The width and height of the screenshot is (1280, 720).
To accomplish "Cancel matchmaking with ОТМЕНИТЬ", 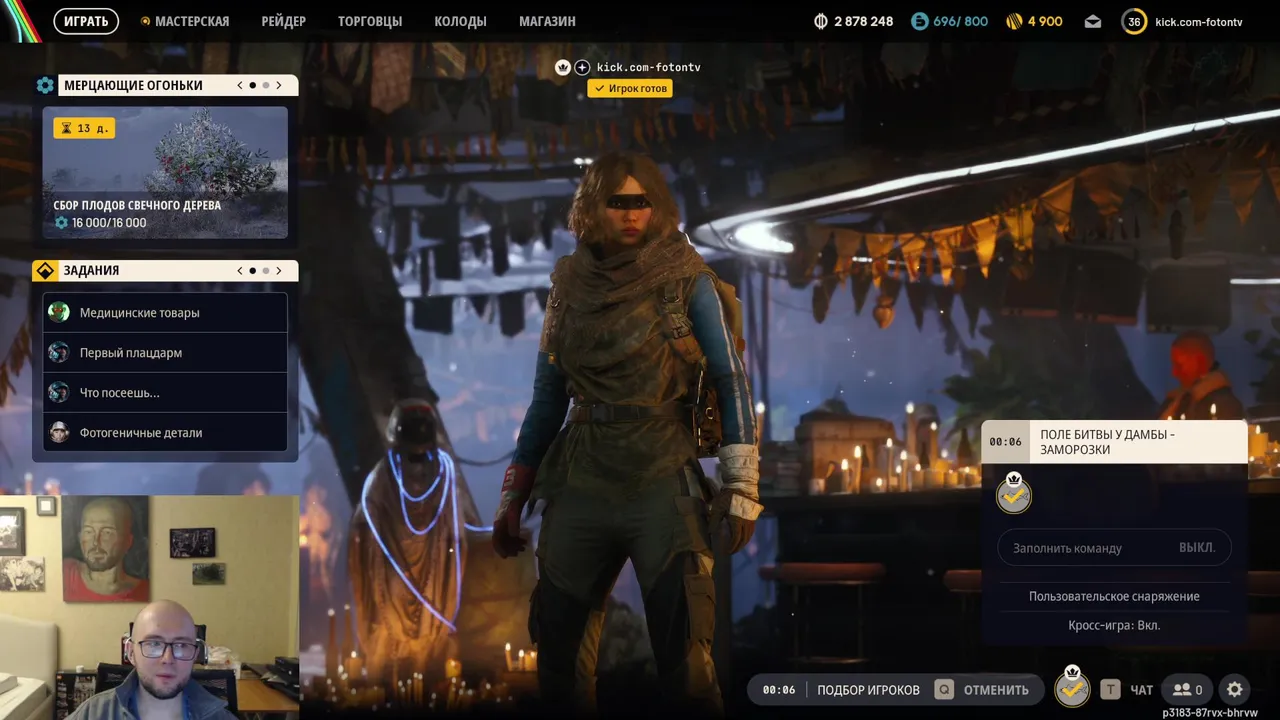I will (x=996, y=690).
